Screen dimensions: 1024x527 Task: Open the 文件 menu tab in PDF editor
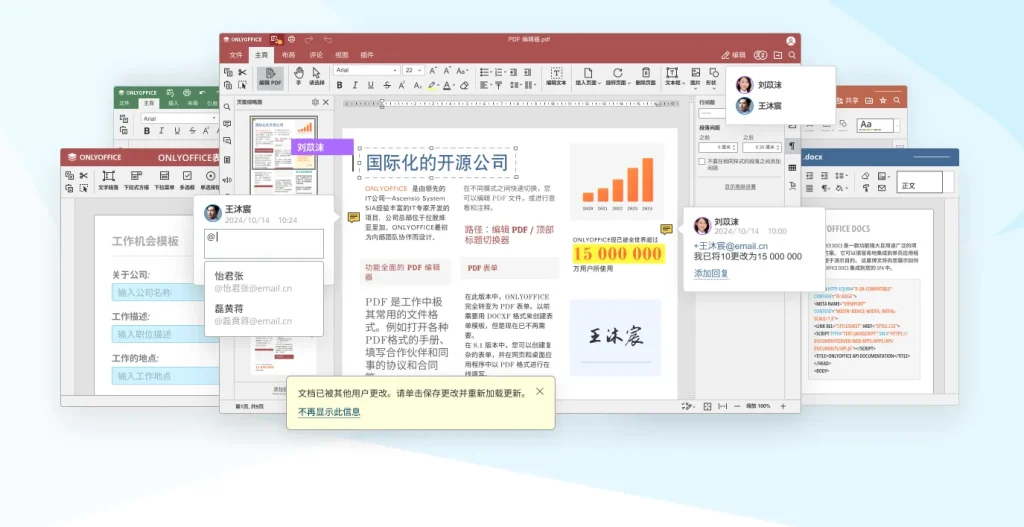coord(236,56)
